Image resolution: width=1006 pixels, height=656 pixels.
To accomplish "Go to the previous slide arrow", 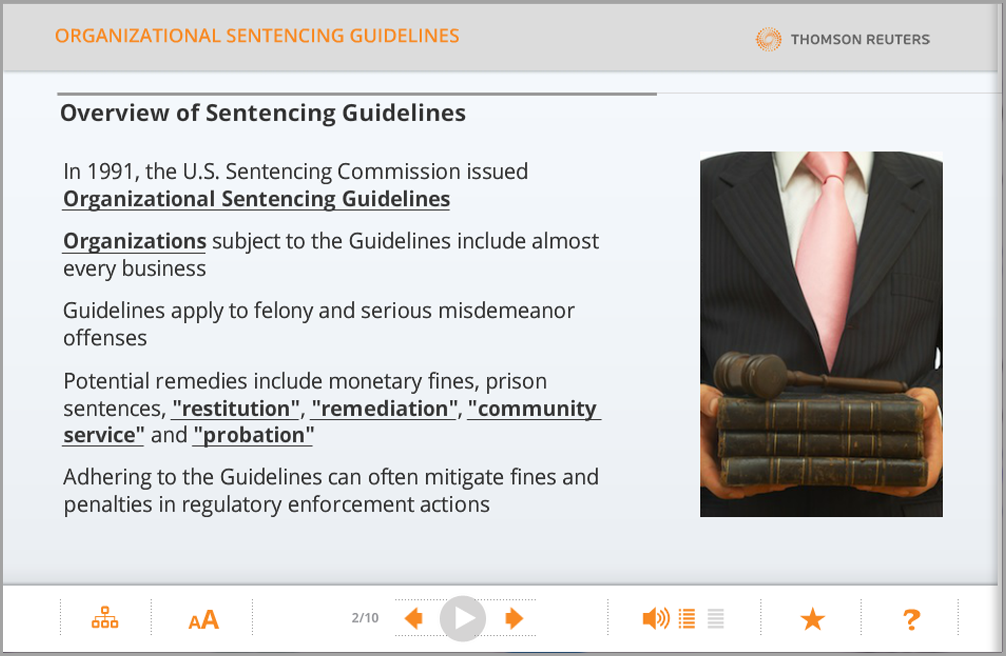I will pyautogui.click(x=413, y=619).
